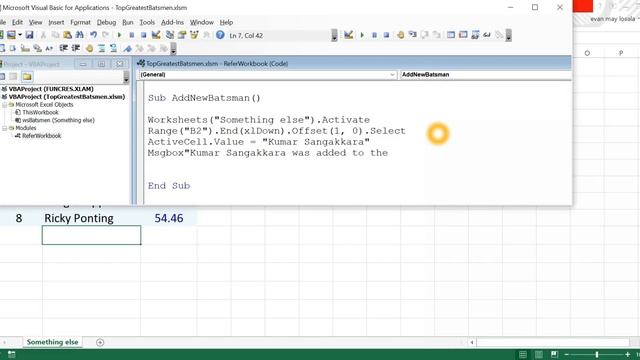This screenshot has width=640, height=360.
Task: Open the Tools menu
Action: (x=147, y=22)
